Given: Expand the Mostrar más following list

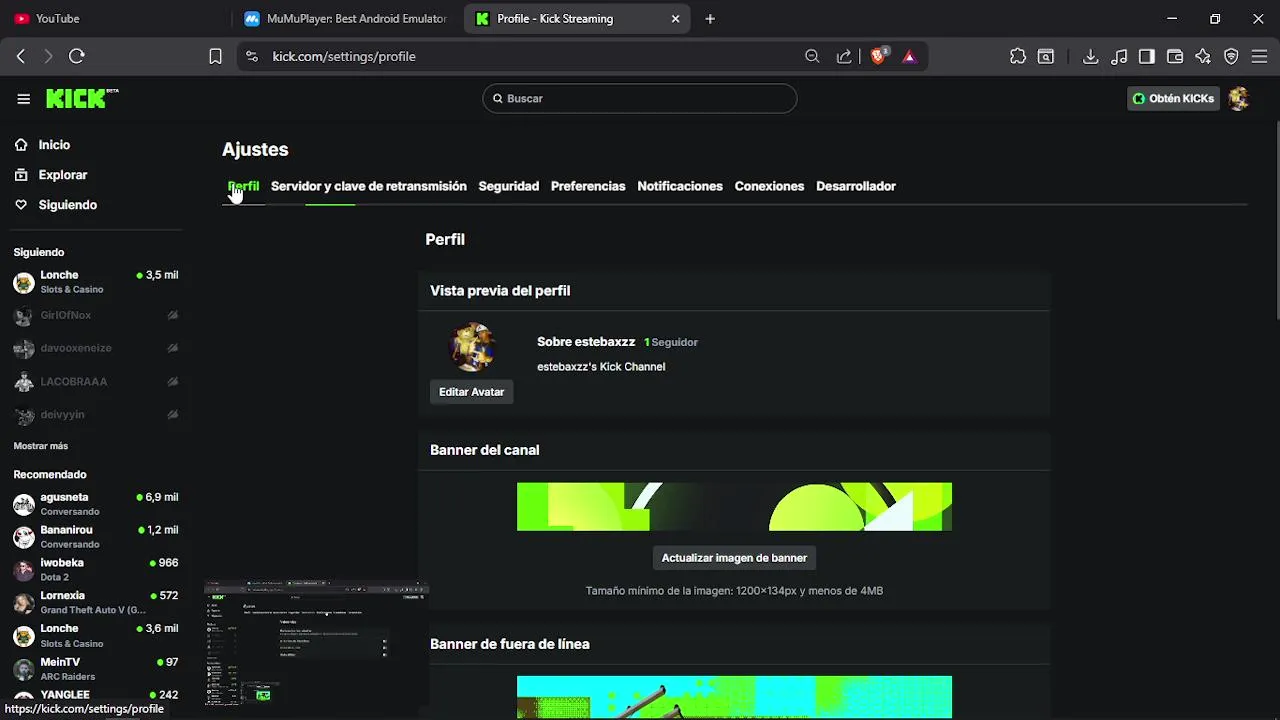Looking at the screenshot, I should pos(41,446).
